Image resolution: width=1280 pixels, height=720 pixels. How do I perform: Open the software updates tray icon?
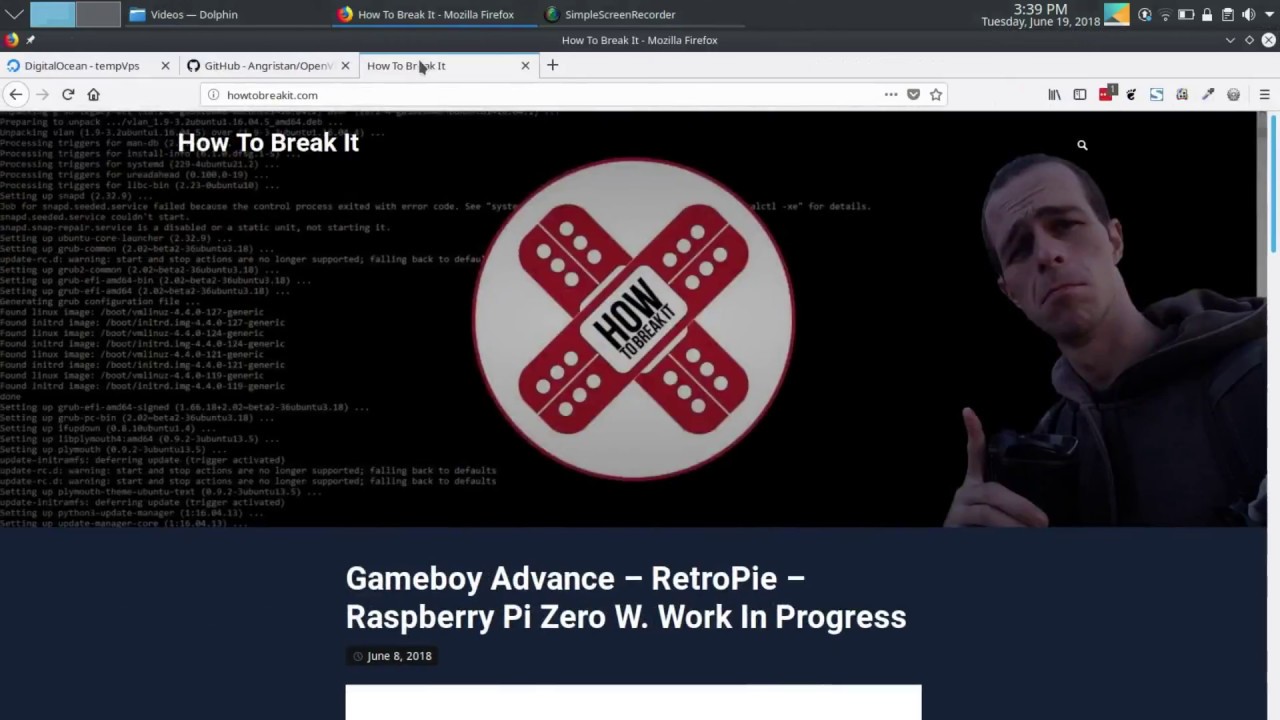click(x=1145, y=15)
